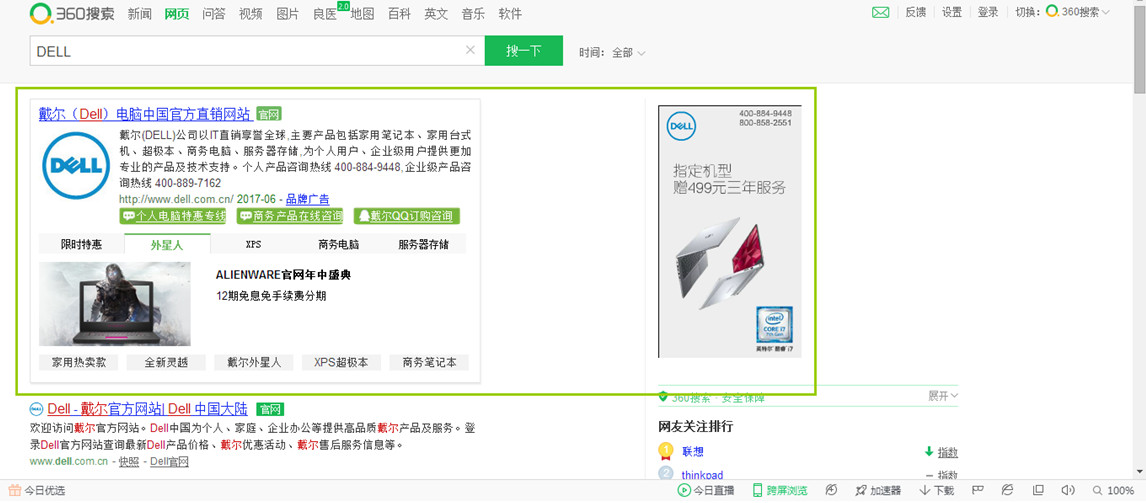Click the Alienware laptop thumbnail image

115,304
